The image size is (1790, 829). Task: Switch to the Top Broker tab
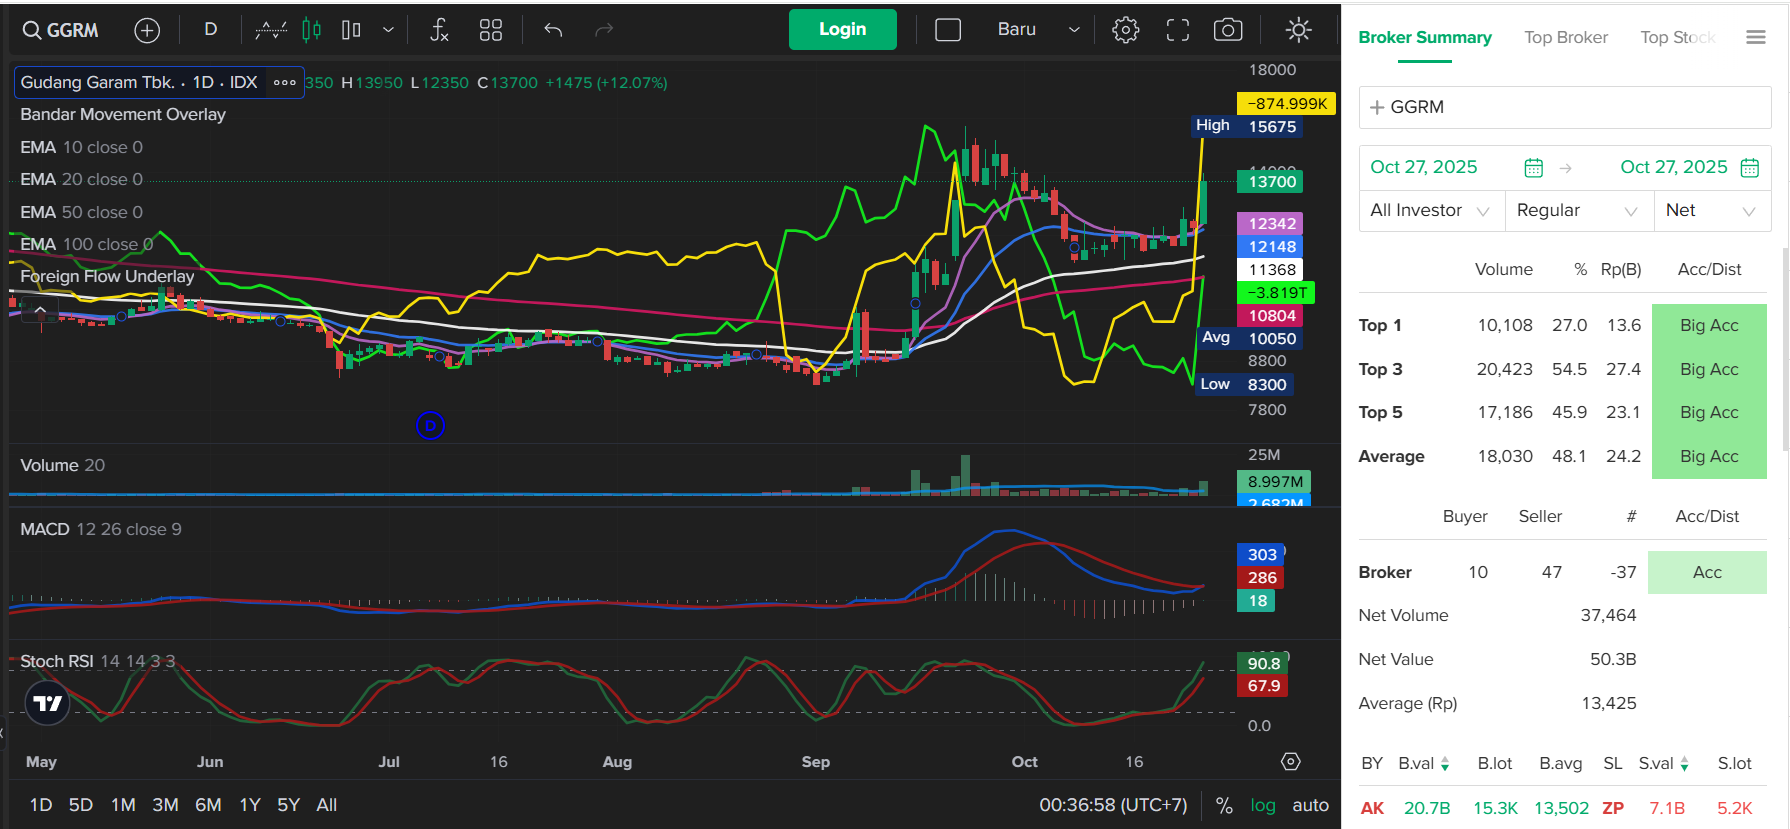[1565, 37]
